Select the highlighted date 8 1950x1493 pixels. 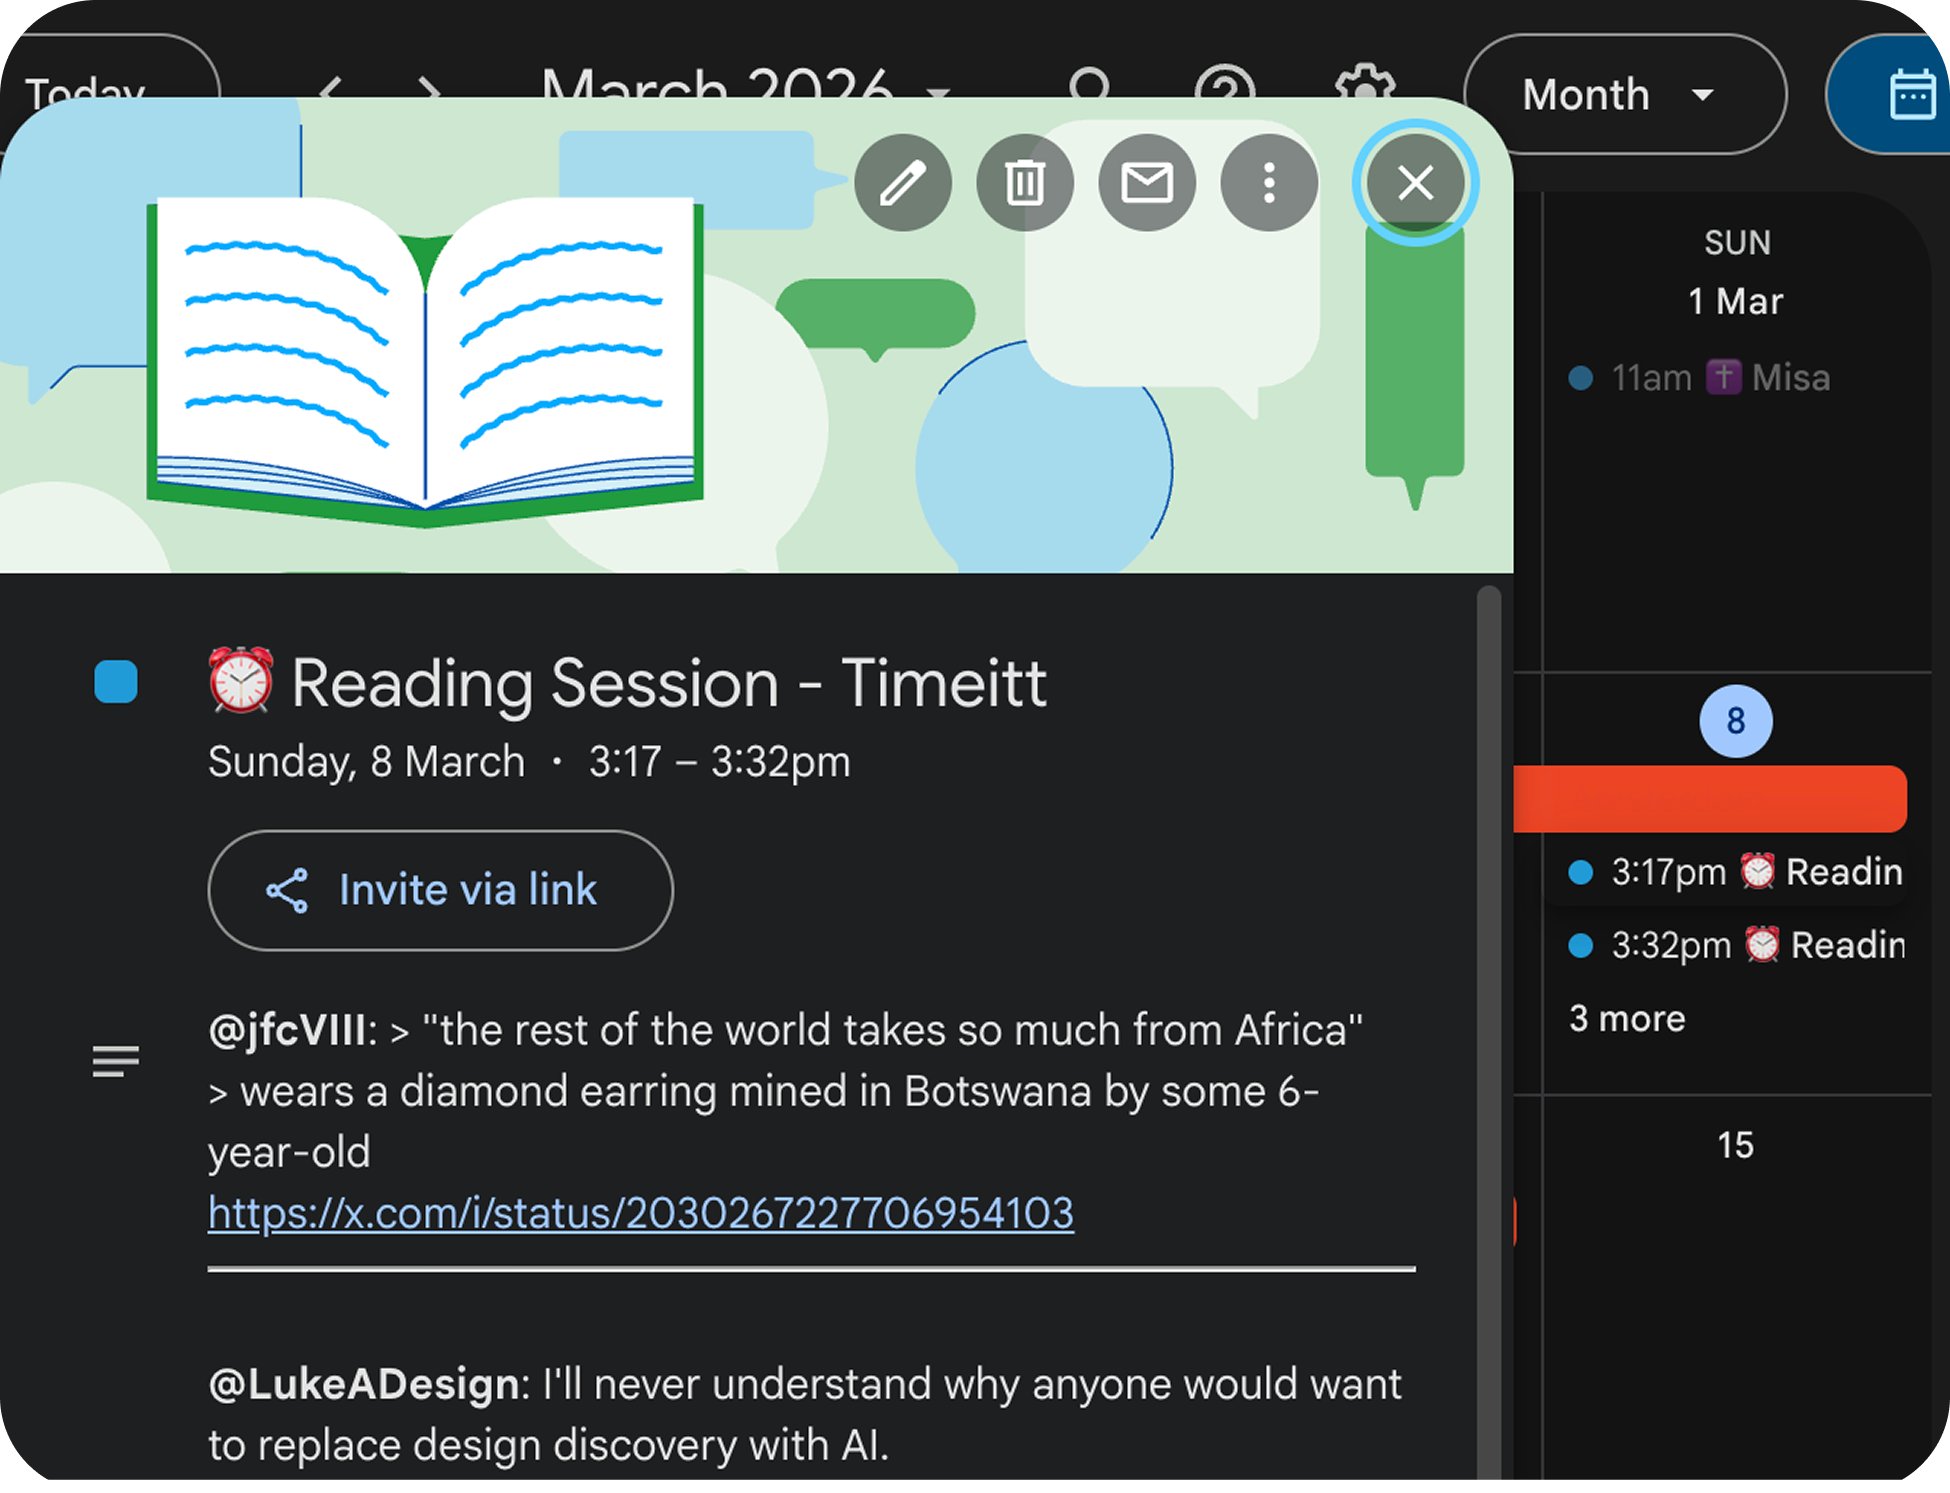click(1736, 721)
